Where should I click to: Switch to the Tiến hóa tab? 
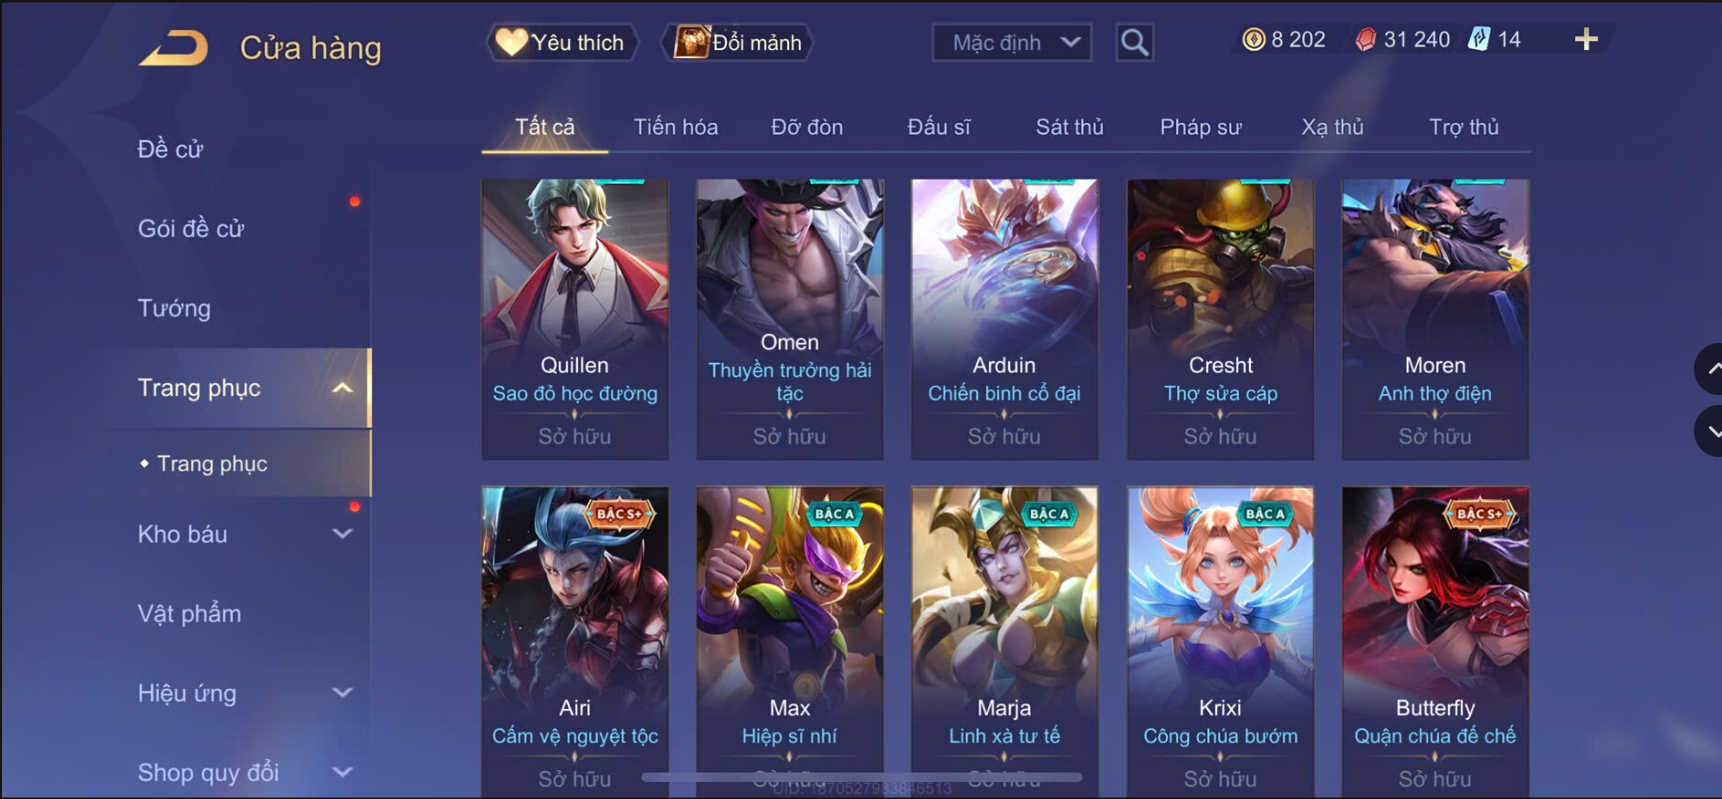[676, 127]
